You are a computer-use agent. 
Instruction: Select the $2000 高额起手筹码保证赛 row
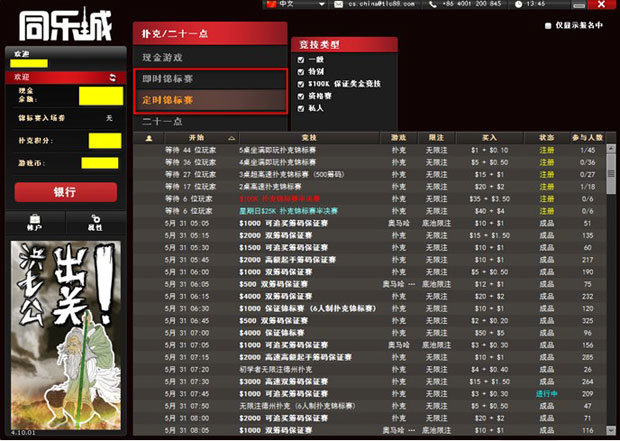pyautogui.click(x=369, y=260)
